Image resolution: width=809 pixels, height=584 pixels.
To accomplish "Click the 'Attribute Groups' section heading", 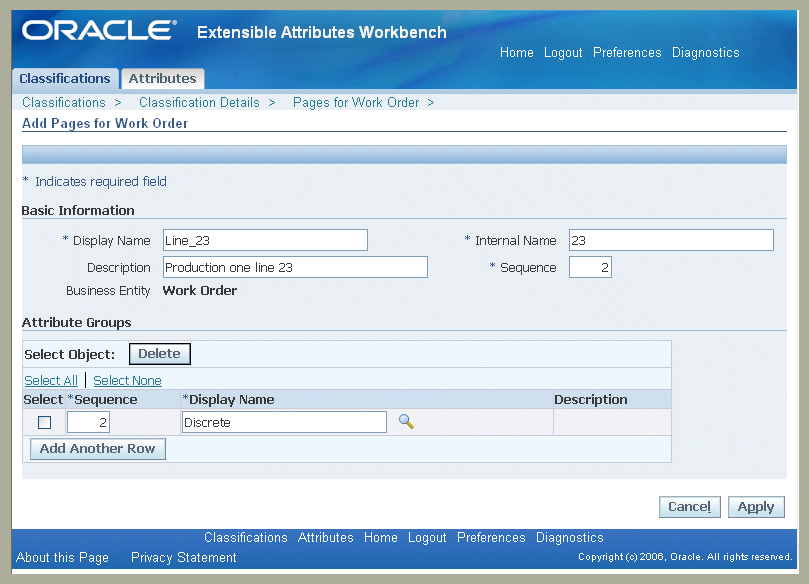I will [x=76, y=322].
